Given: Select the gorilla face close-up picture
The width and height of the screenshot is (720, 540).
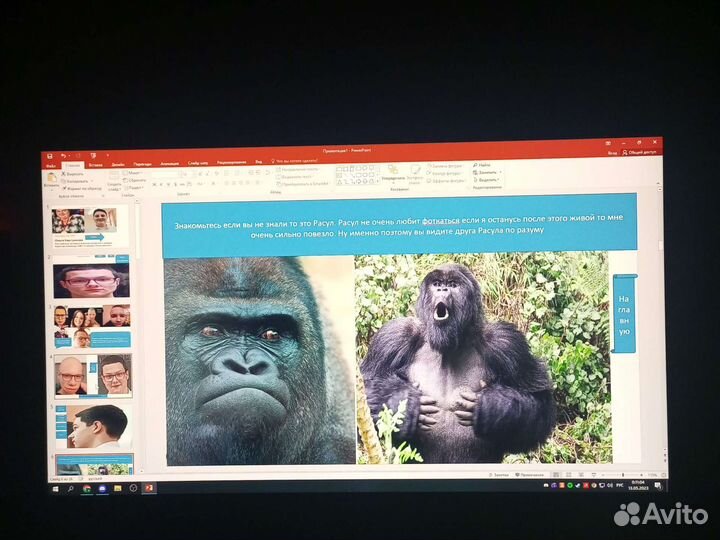Looking at the screenshot, I should [260, 361].
